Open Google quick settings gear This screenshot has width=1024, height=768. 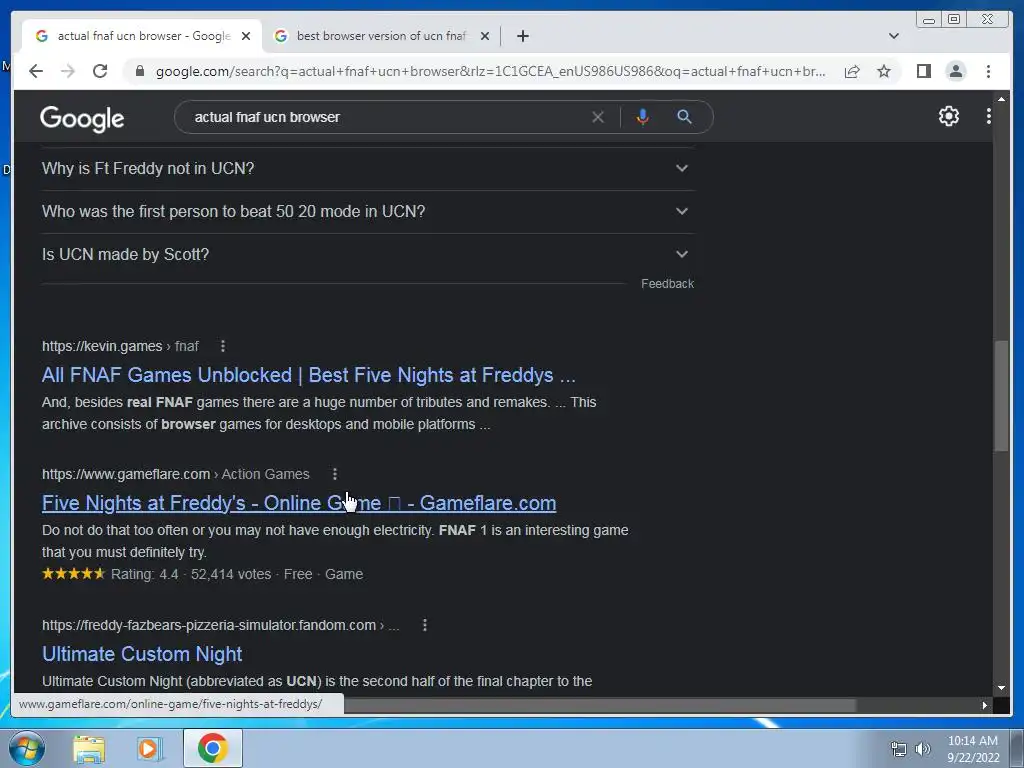pos(948,116)
